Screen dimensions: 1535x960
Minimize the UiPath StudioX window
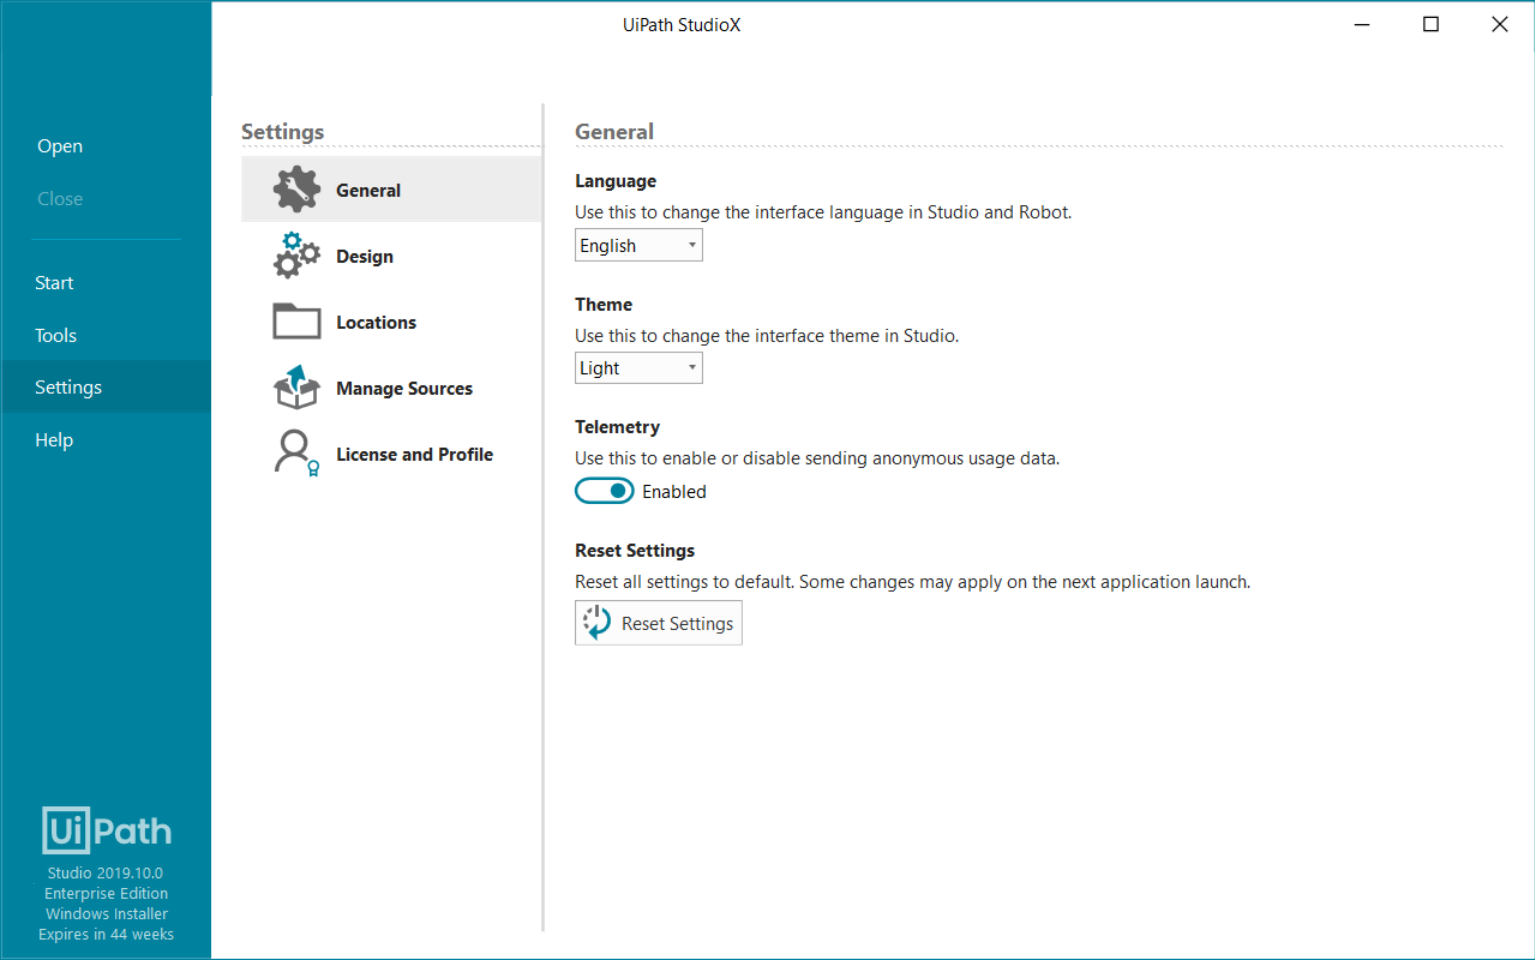tap(1362, 24)
